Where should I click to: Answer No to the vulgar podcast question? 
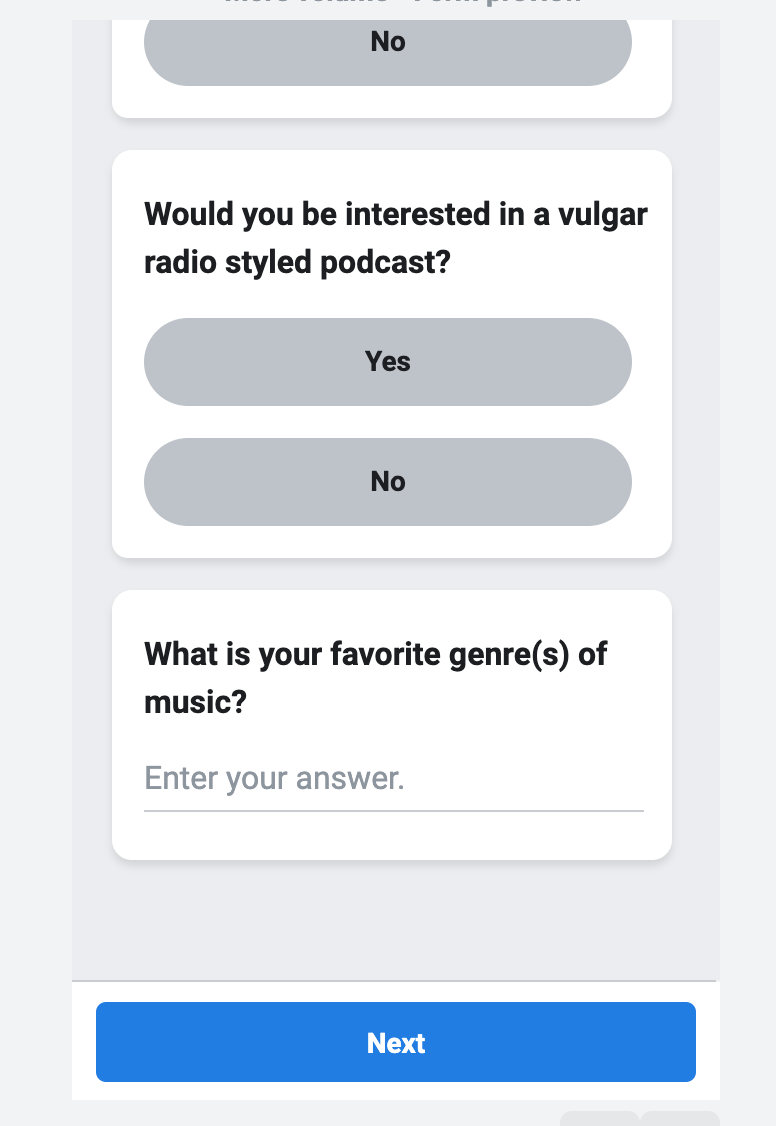point(388,482)
